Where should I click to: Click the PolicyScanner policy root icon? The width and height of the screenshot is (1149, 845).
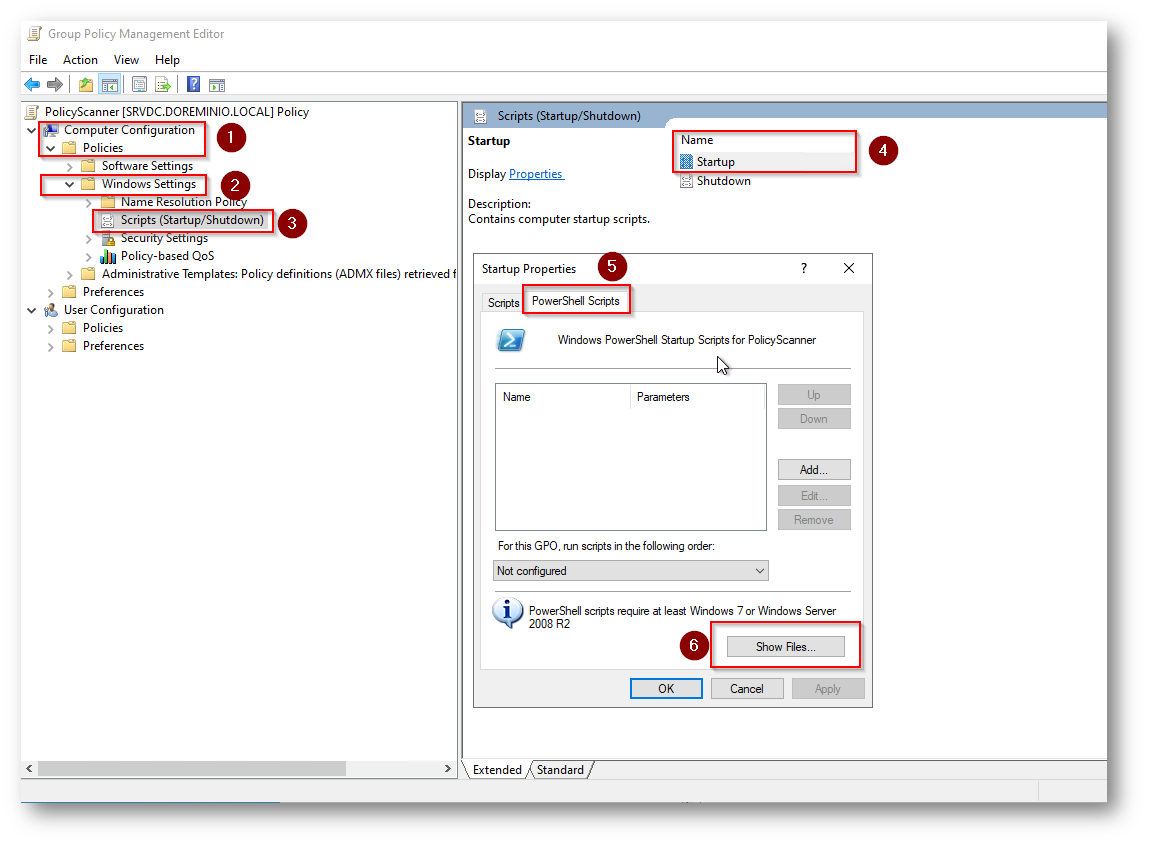click(32, 112)
